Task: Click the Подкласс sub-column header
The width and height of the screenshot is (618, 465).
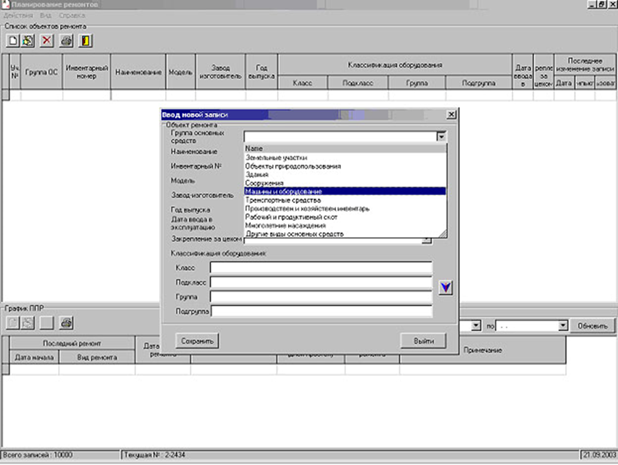Action: click(x=358, y=83)
